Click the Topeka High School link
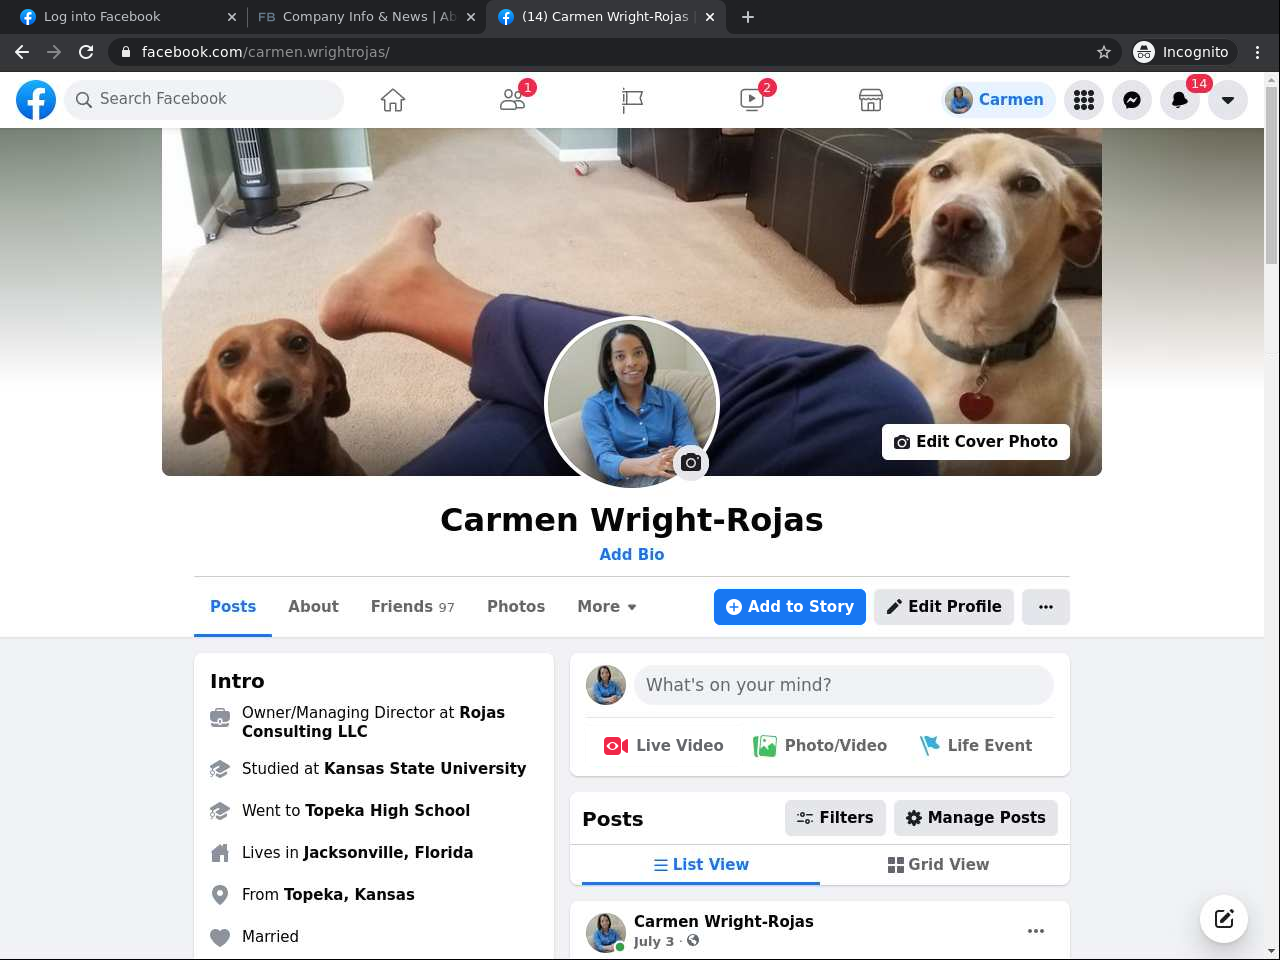Image resolution: width=1280 pixels, height=960 pixels. coord(387,811)
